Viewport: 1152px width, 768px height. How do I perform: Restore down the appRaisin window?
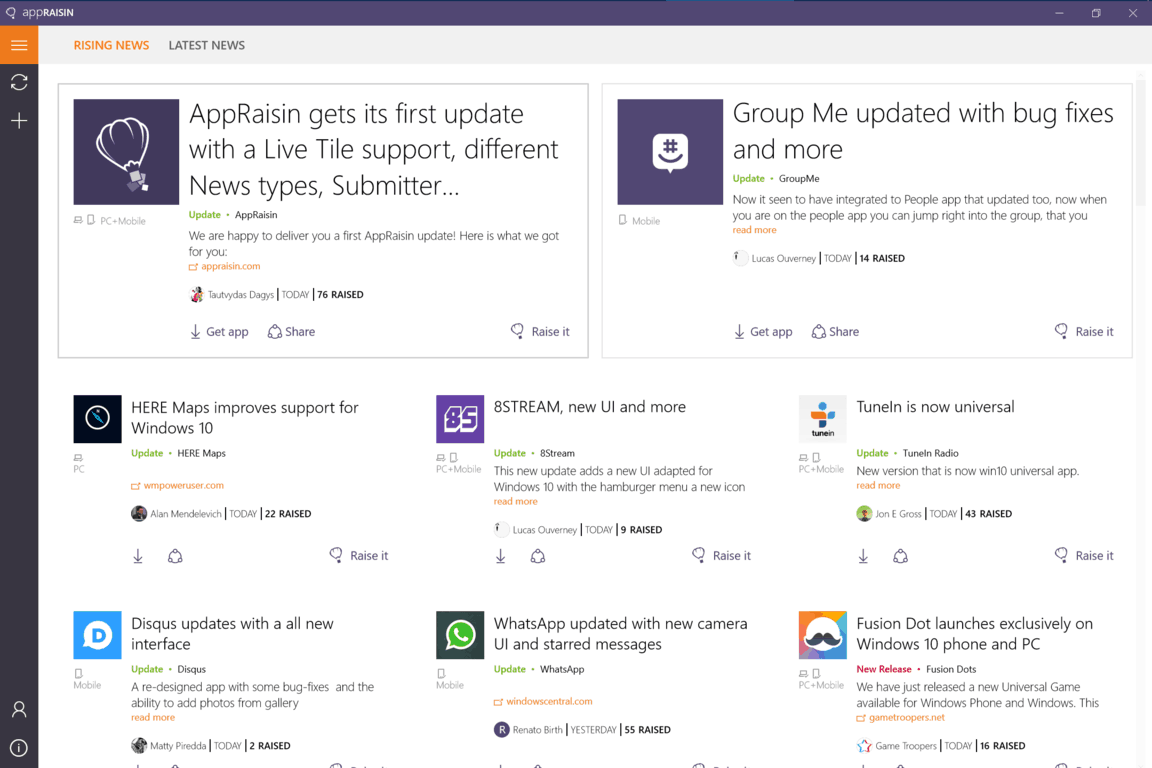point(1096,12)
